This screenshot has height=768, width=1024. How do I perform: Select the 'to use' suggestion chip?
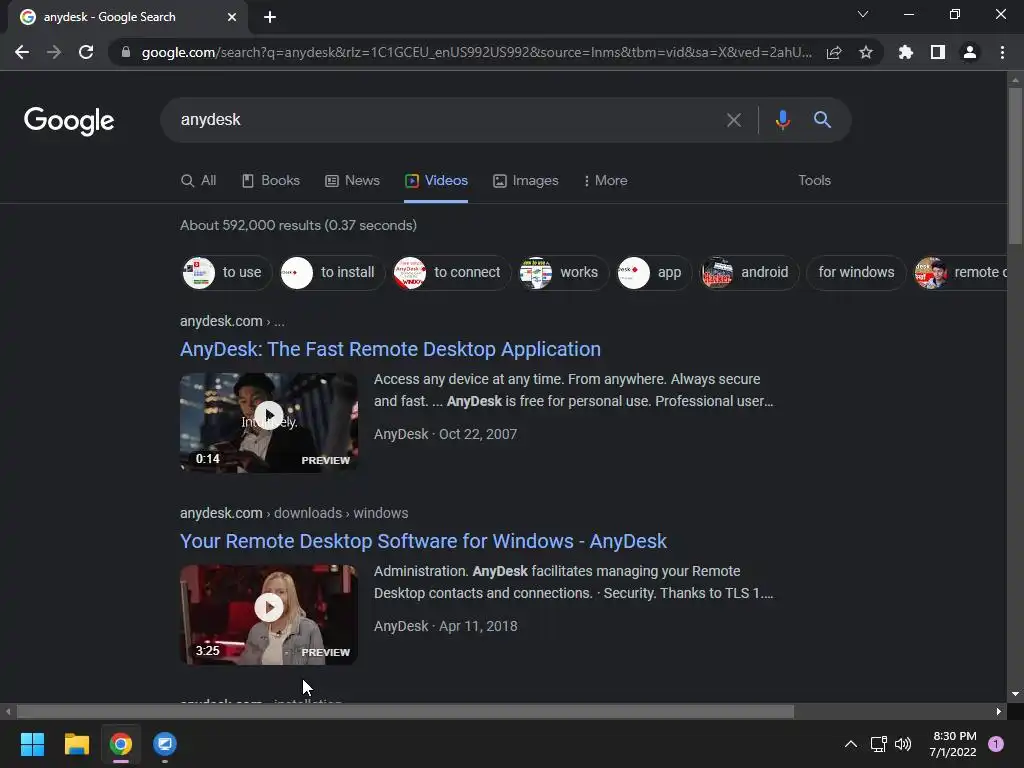[x=226, y=272]
